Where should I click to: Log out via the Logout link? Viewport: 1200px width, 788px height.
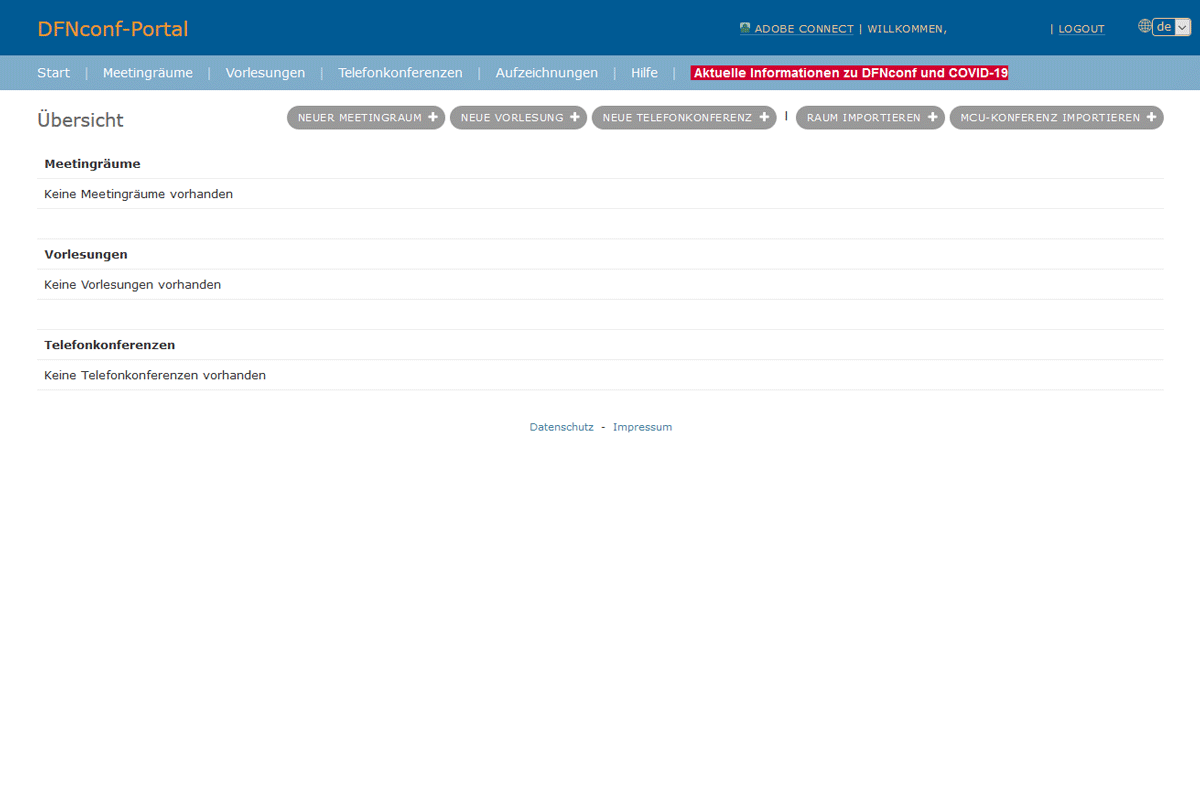tap(1081, 29)
